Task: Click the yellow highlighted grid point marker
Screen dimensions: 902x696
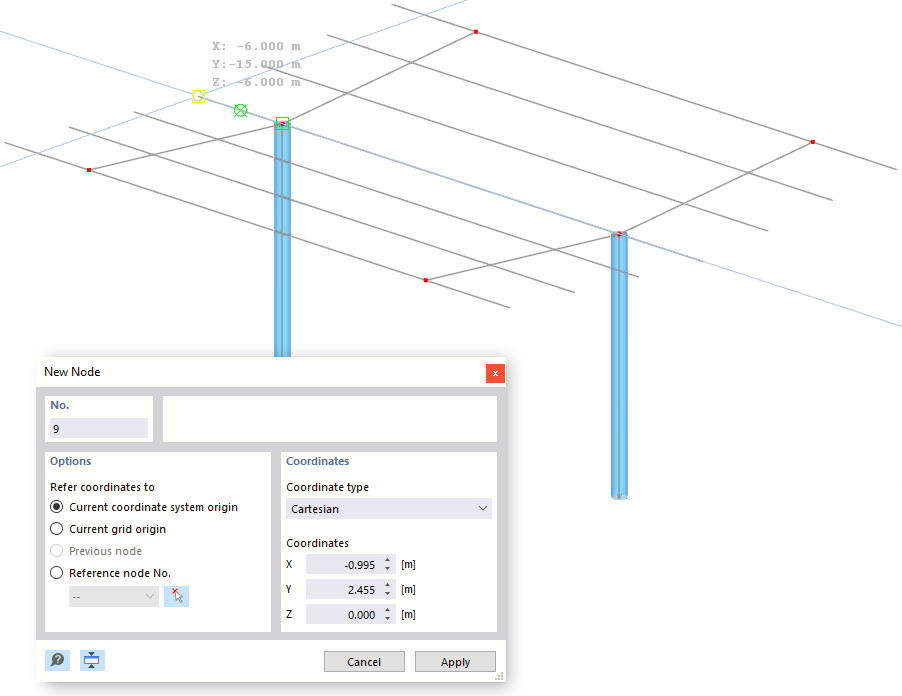Action: click(x=198, y=97)
